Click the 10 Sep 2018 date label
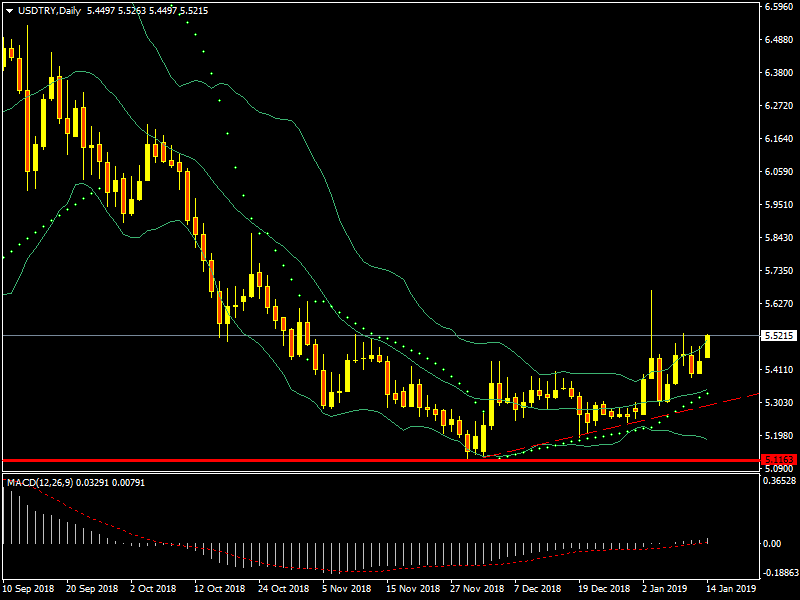Screen dimensions: 800x600 [27, 590]
